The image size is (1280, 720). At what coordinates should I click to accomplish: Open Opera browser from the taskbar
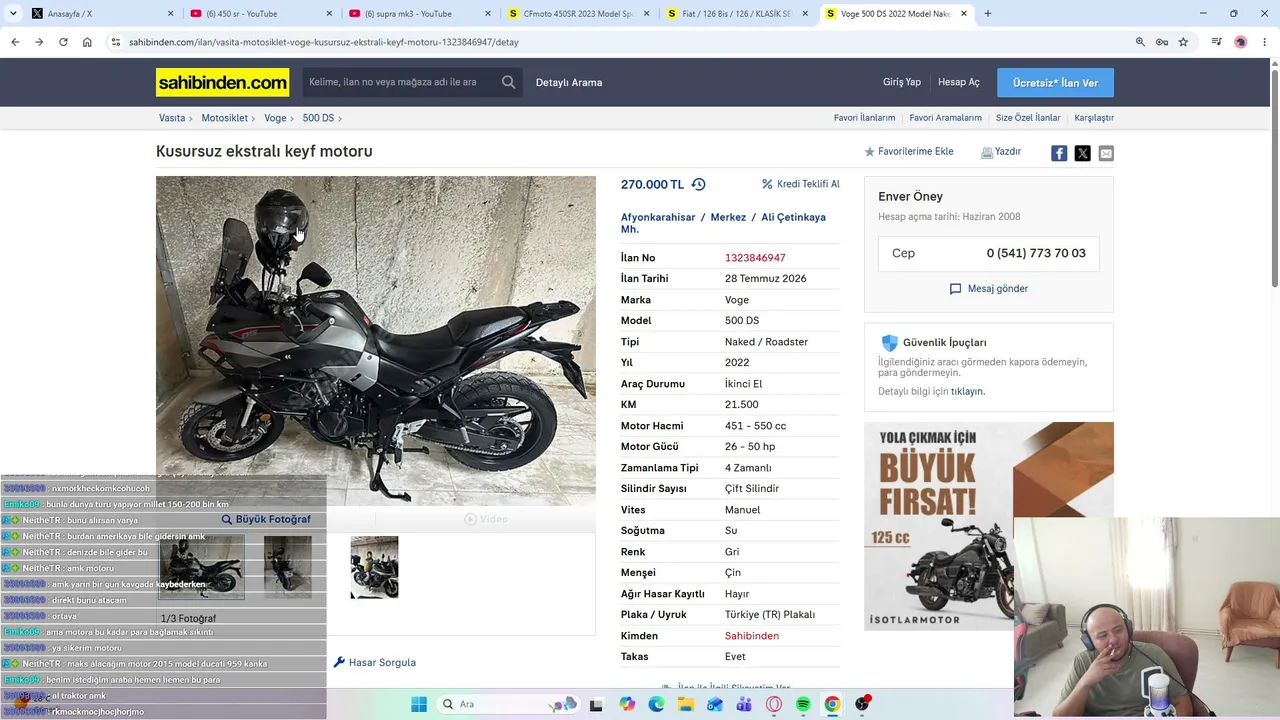click(774, 704)
